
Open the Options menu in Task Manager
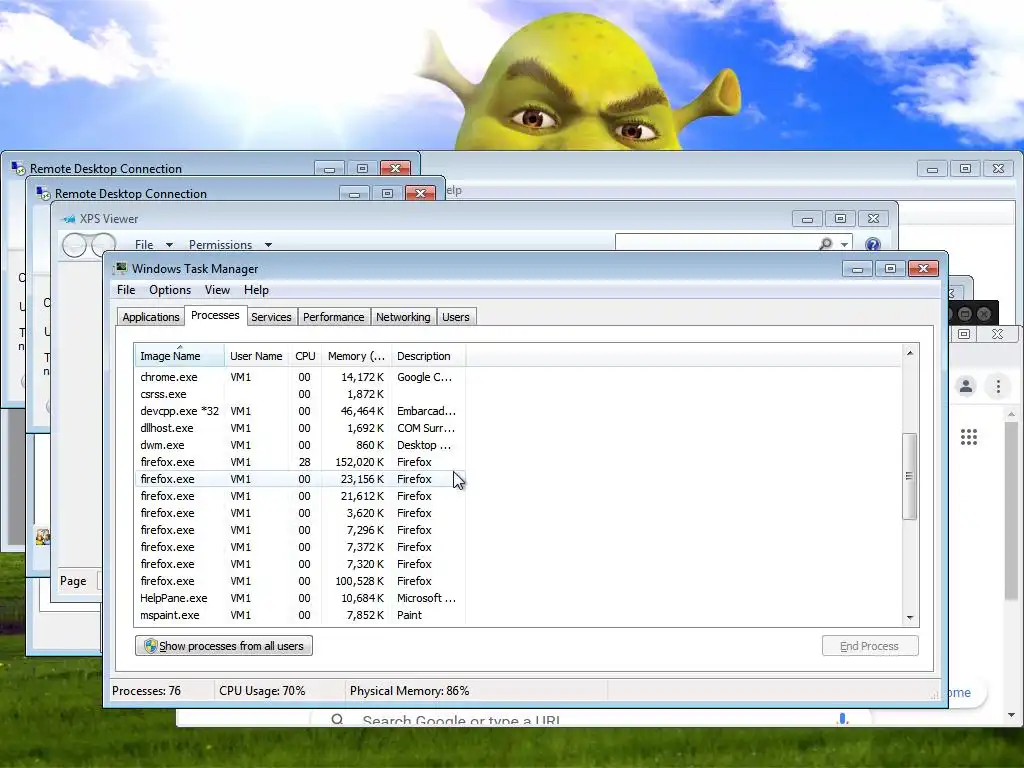(170, 290)
